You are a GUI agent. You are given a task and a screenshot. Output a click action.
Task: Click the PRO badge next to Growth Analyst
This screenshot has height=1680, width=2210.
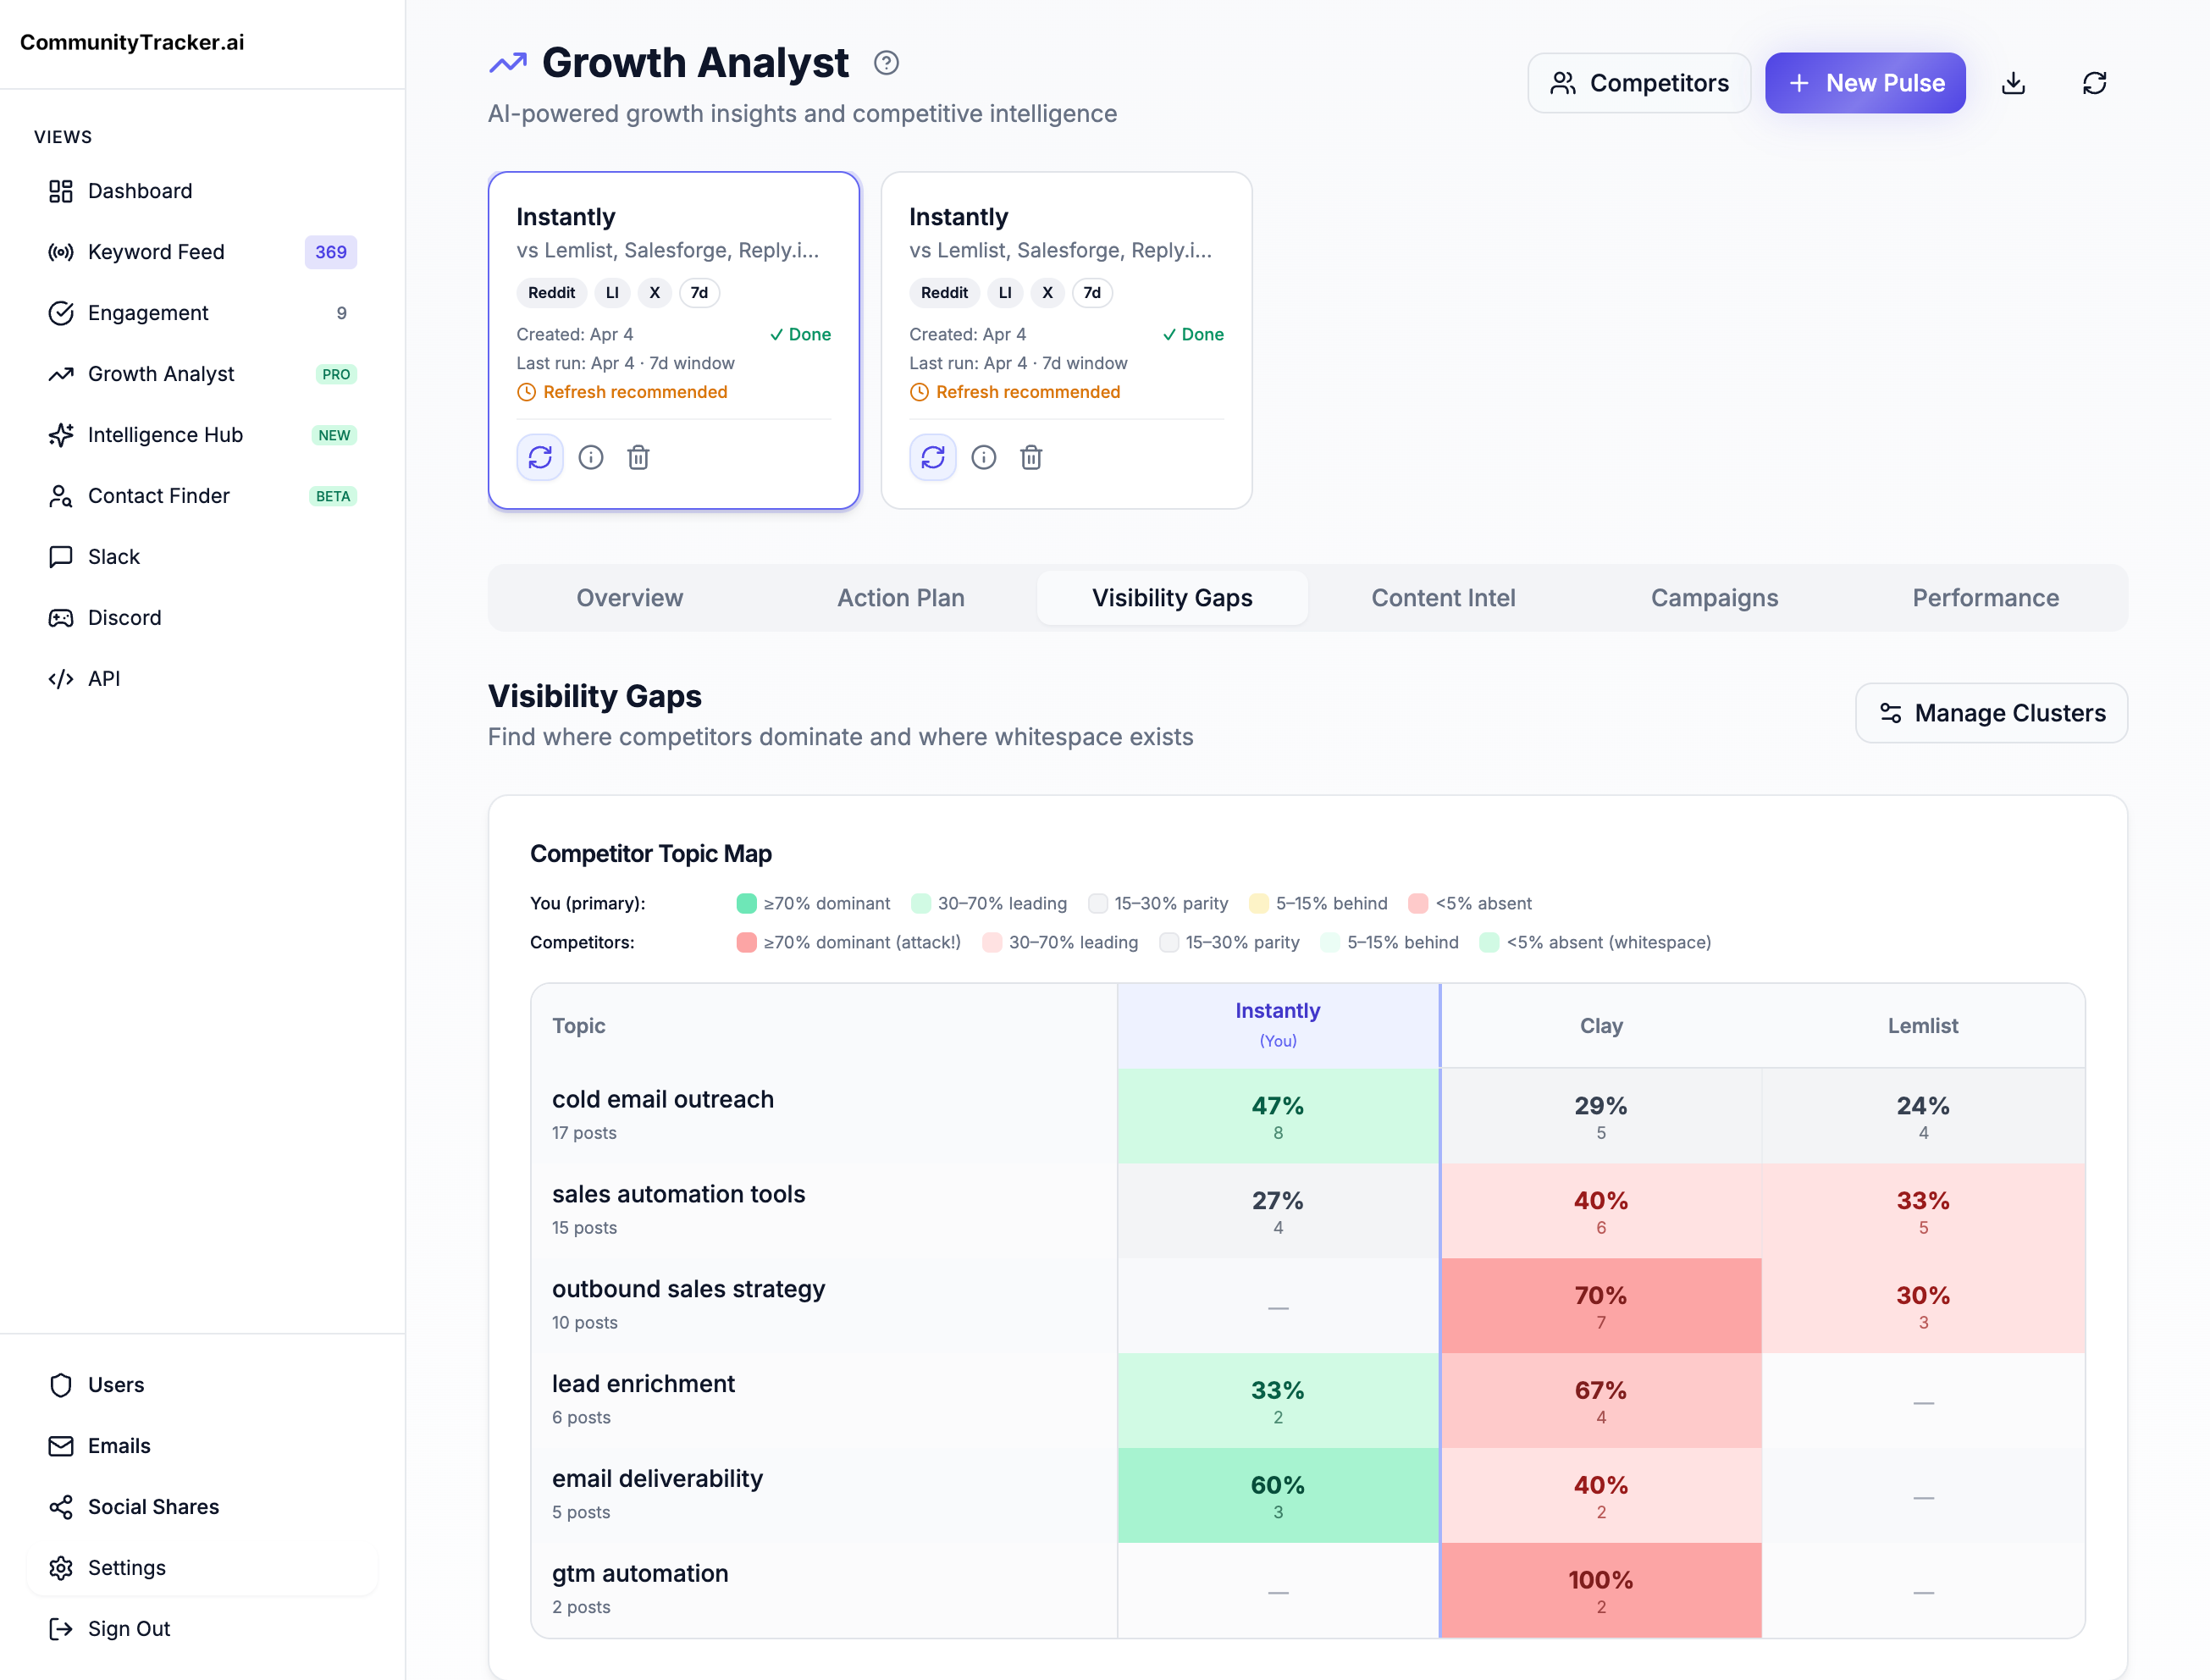(x=336, y=374)
